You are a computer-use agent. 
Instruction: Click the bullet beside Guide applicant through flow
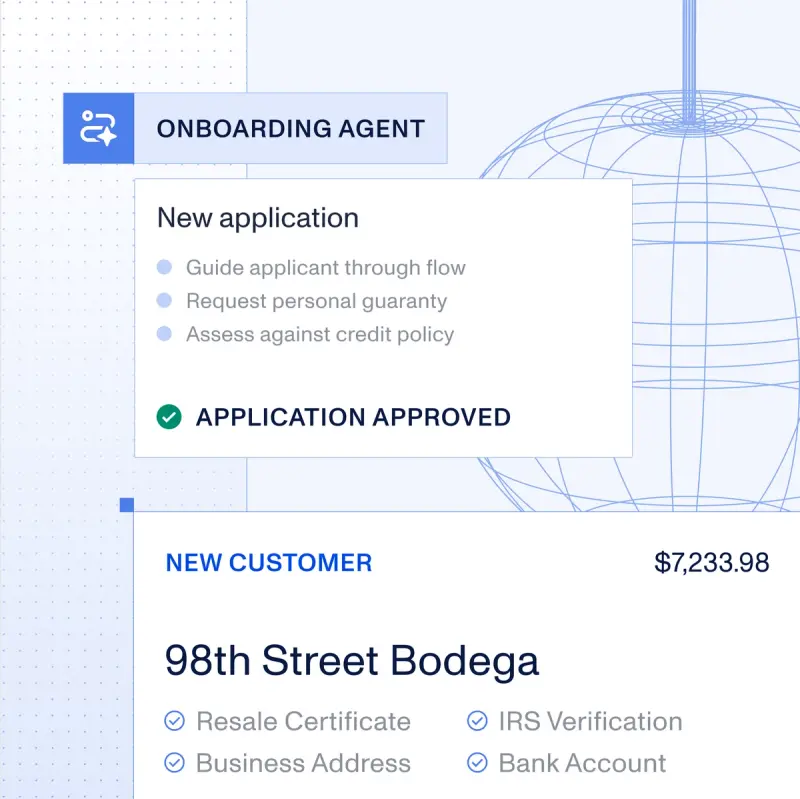[164, 267]
